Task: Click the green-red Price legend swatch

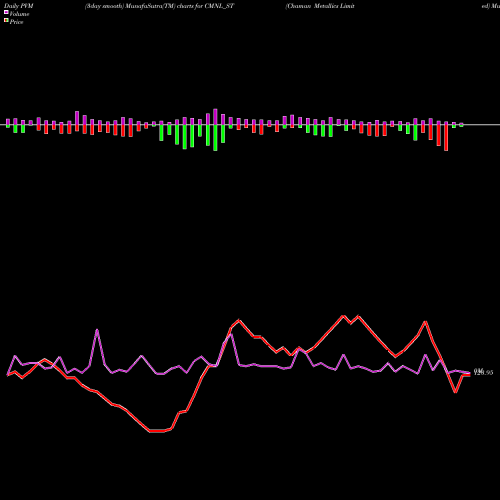Action: 6,20
